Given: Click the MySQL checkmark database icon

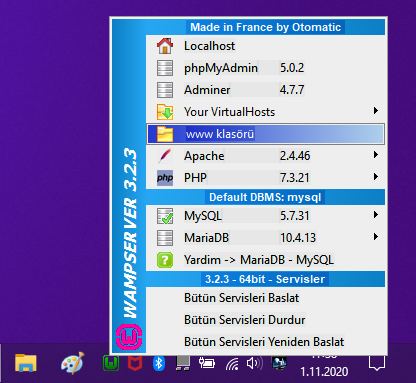Looking at the screenshot, I should tap(165, 216).
